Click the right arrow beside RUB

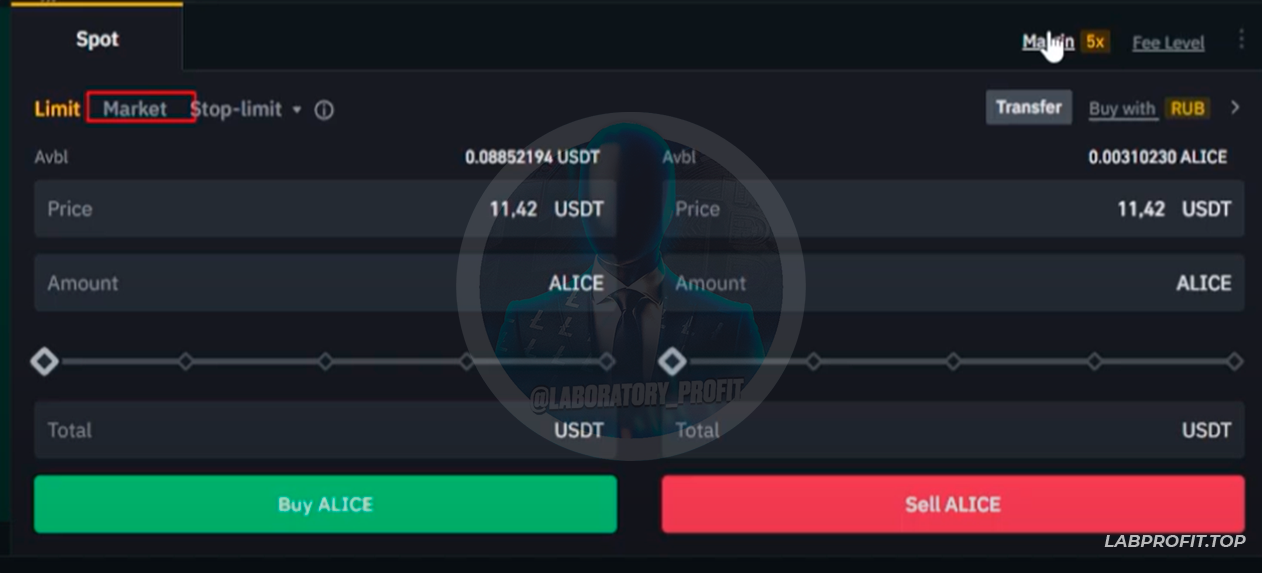1235,107
